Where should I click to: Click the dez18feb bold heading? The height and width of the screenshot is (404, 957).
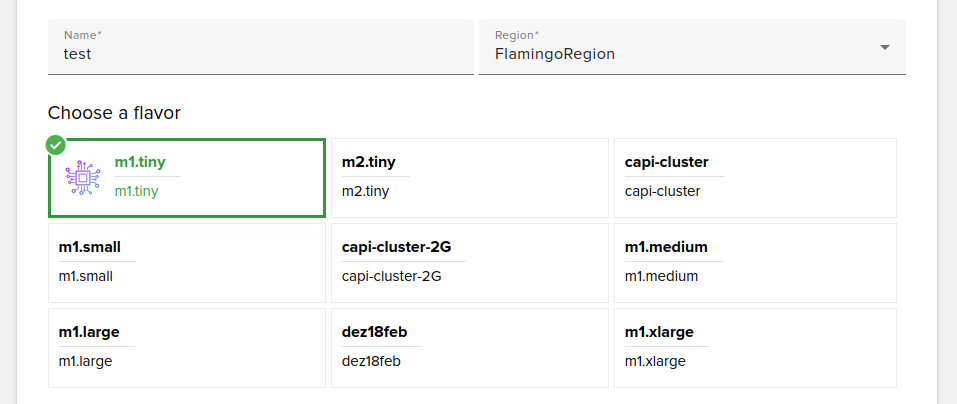tap(374, 332)
